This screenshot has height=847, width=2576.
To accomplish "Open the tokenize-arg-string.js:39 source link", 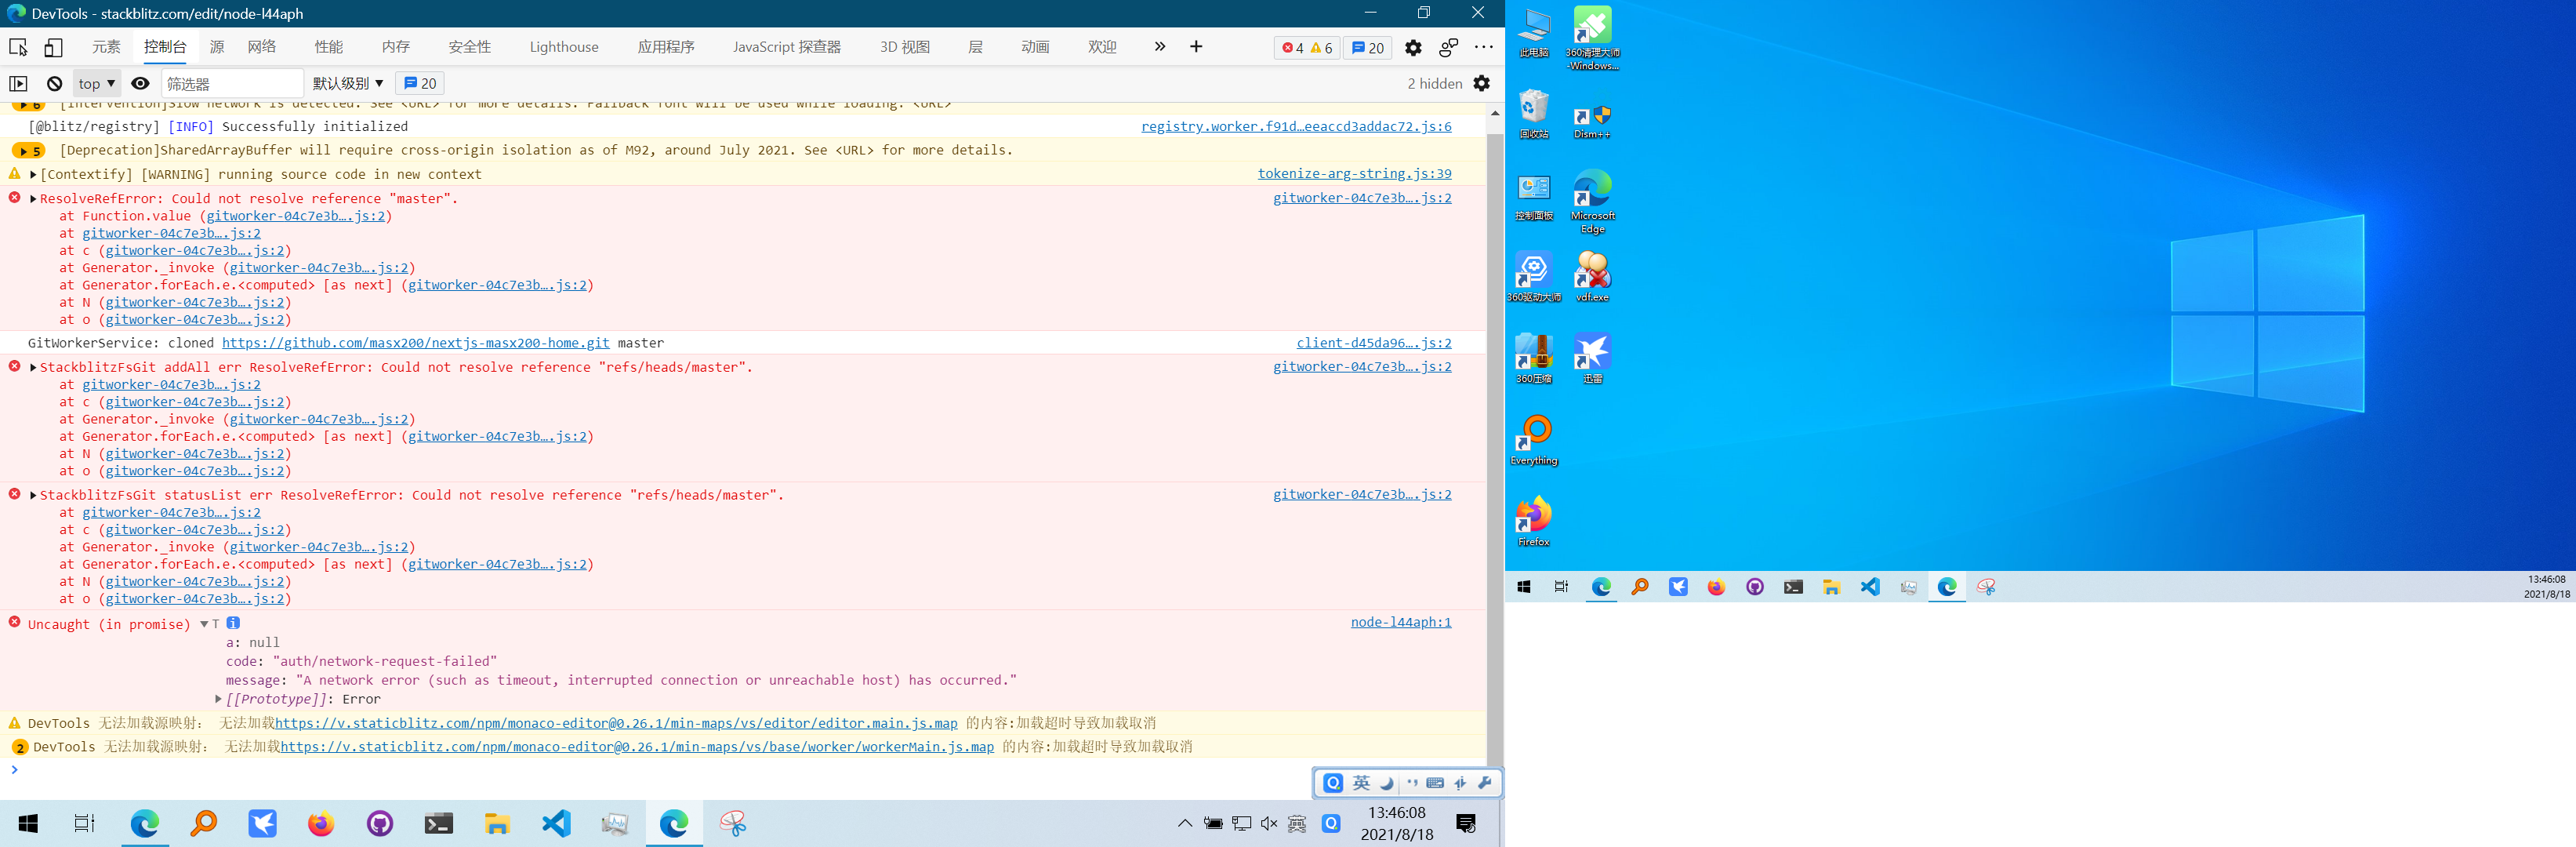I will click(1354, 174).
